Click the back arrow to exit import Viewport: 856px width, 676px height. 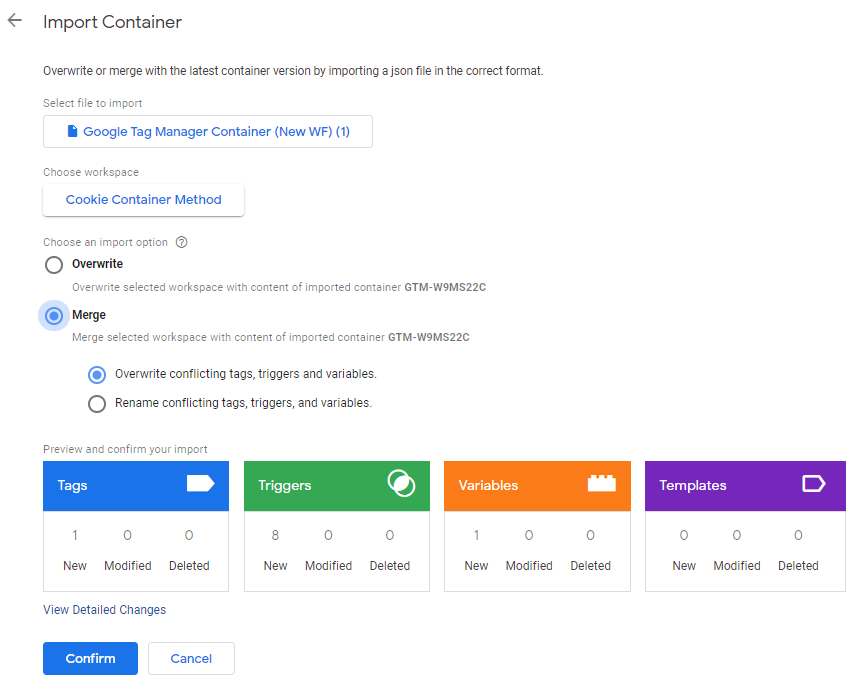14,20
